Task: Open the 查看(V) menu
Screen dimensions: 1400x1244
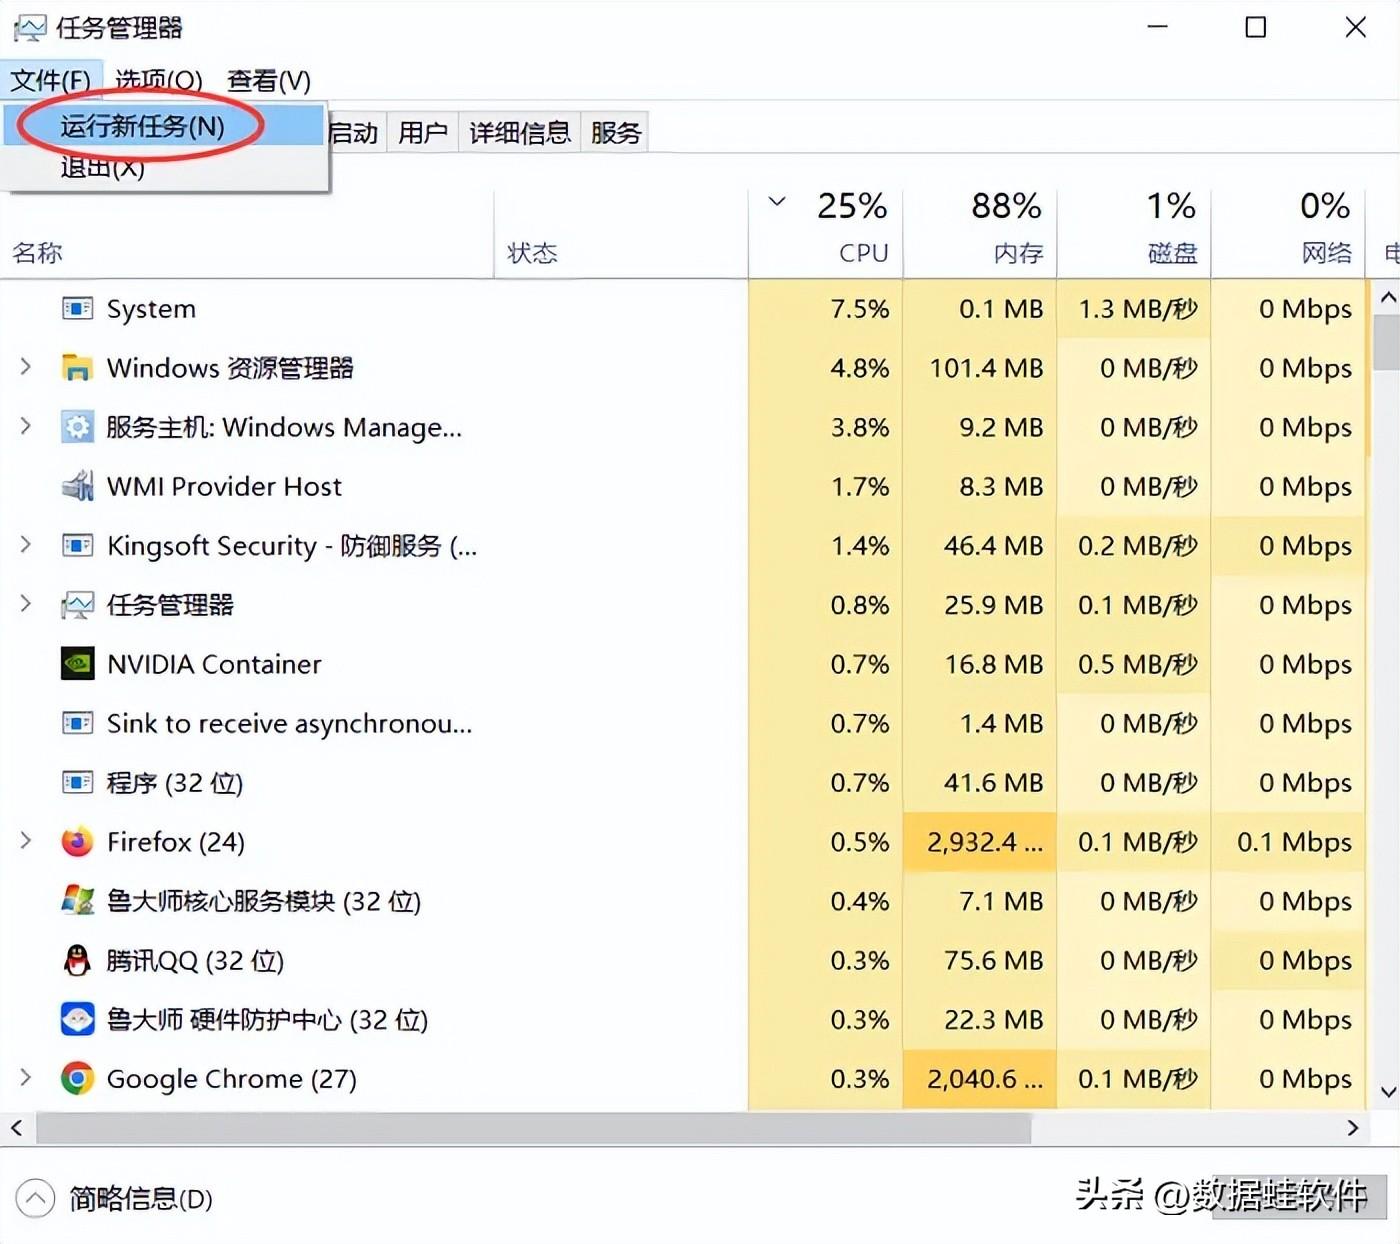Action: click(x=269, y=80)
